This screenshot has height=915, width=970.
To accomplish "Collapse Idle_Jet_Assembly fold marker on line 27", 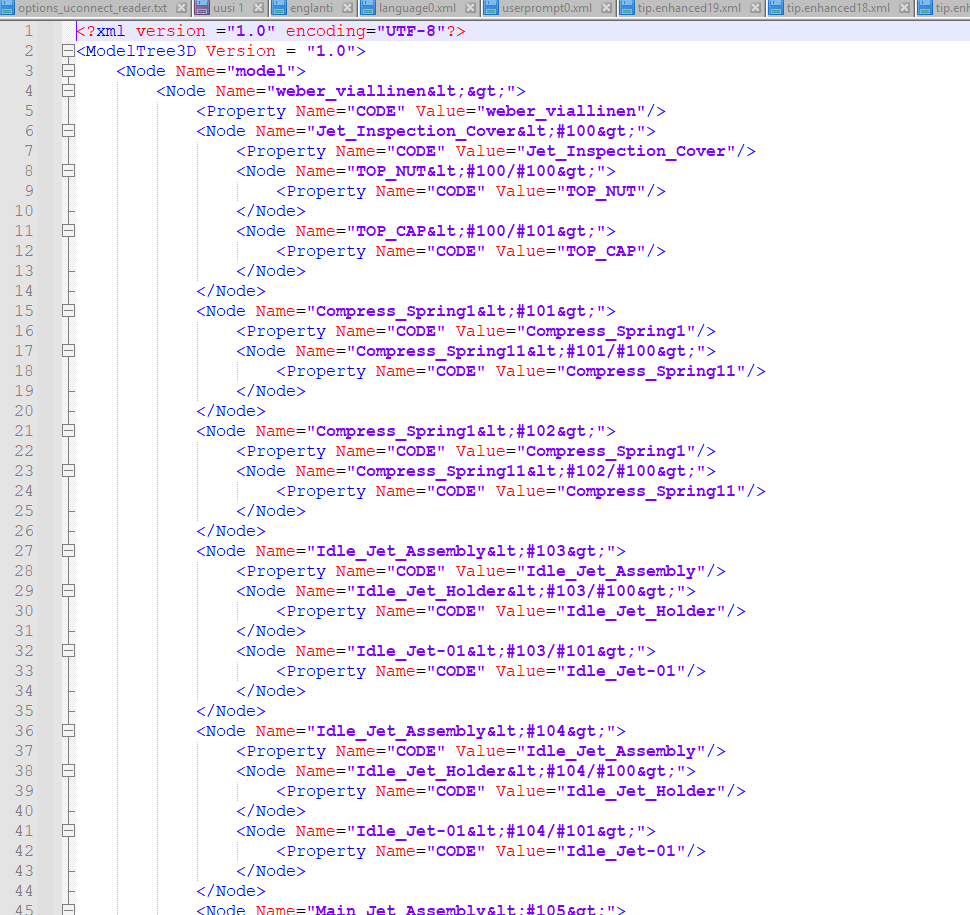I will [x=67, y=551].
